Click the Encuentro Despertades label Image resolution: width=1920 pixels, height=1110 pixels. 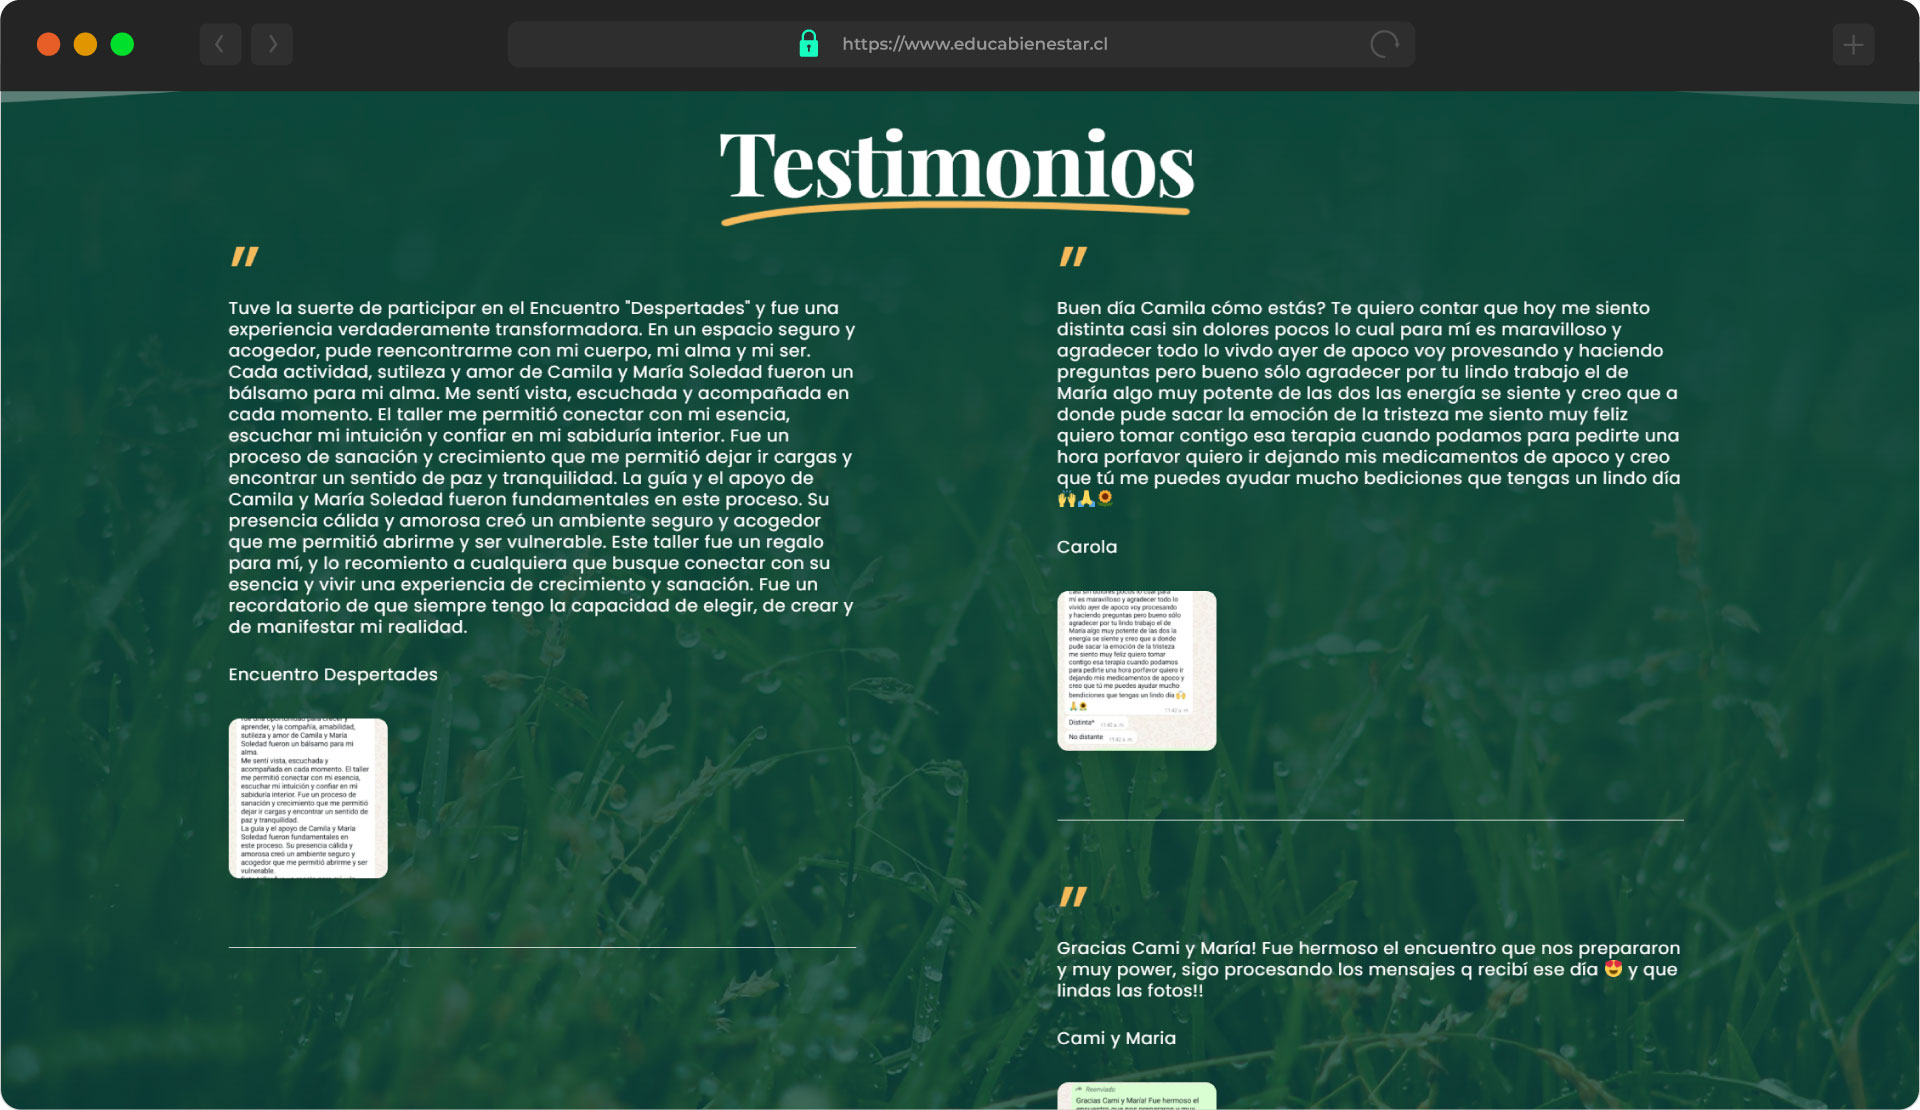click(333, 675)
